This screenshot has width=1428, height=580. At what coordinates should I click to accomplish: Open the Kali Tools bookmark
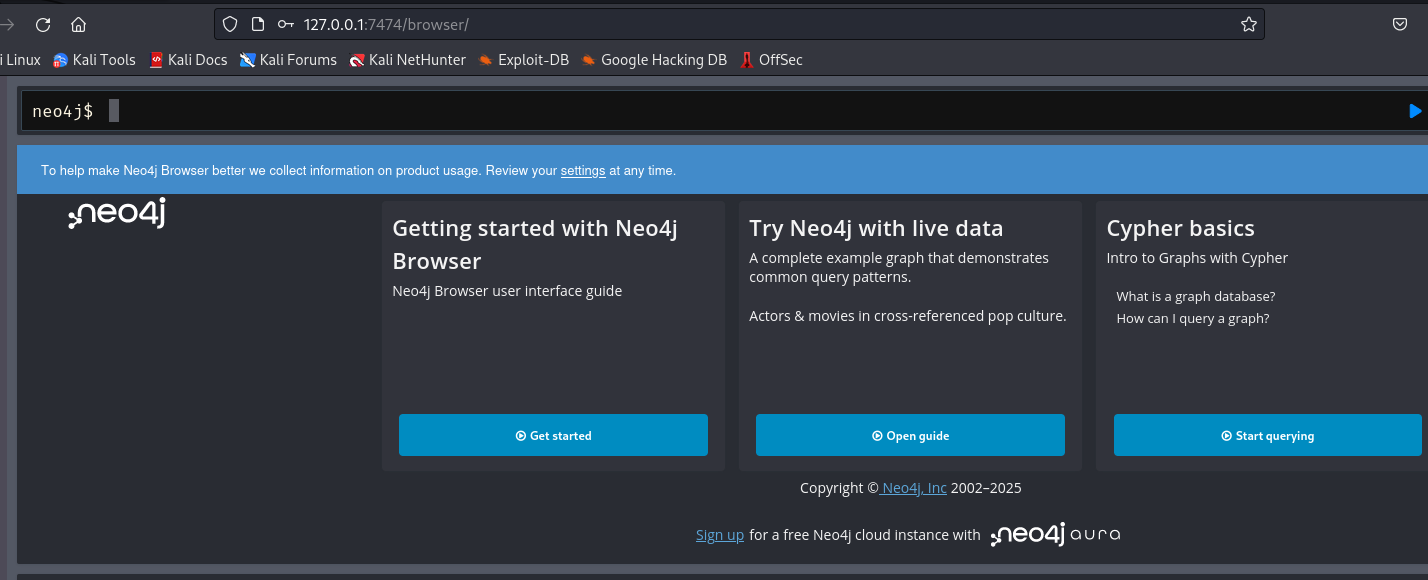[x=95, y=60]
